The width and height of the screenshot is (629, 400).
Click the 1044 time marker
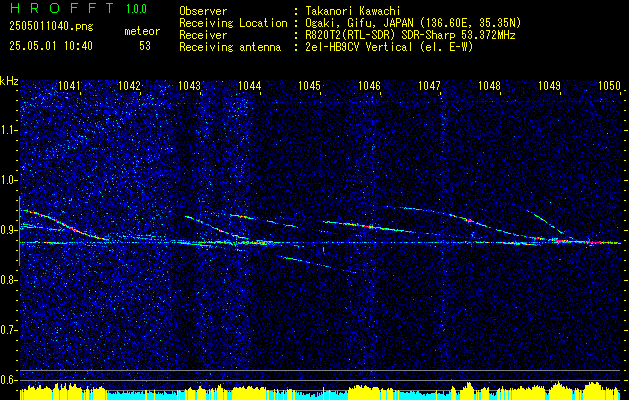pos(250,85)
